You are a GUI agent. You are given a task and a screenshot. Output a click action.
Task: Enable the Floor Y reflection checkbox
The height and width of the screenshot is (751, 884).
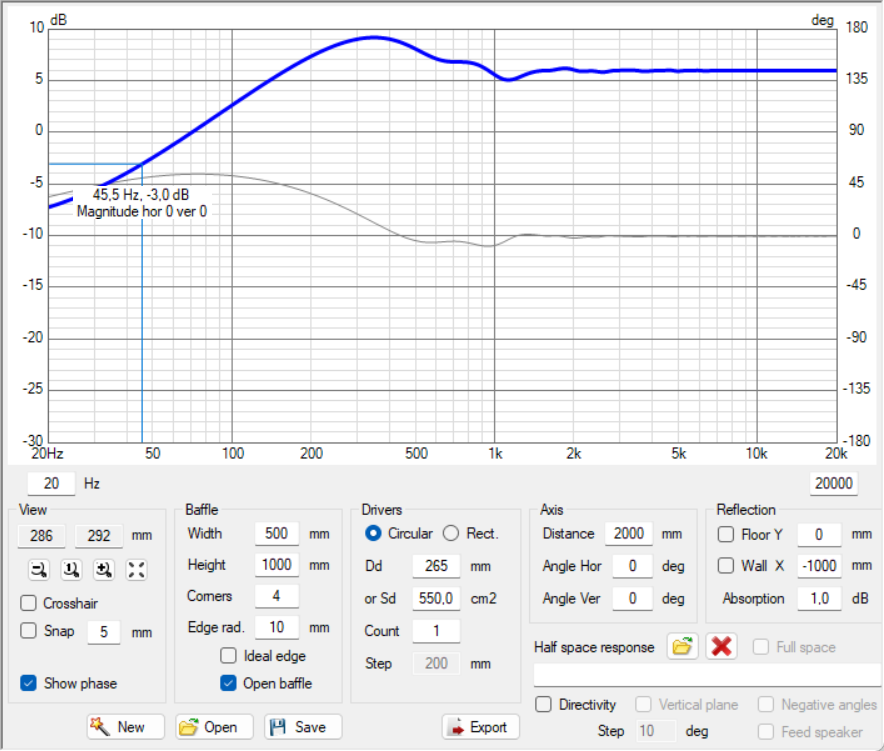726,534
